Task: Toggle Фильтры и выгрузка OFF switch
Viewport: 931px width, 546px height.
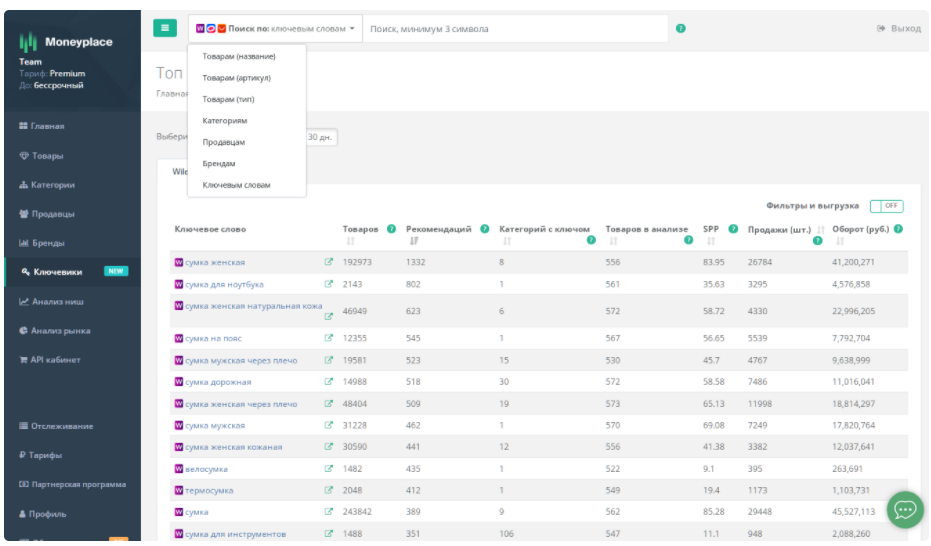Action: click(886, 206)
